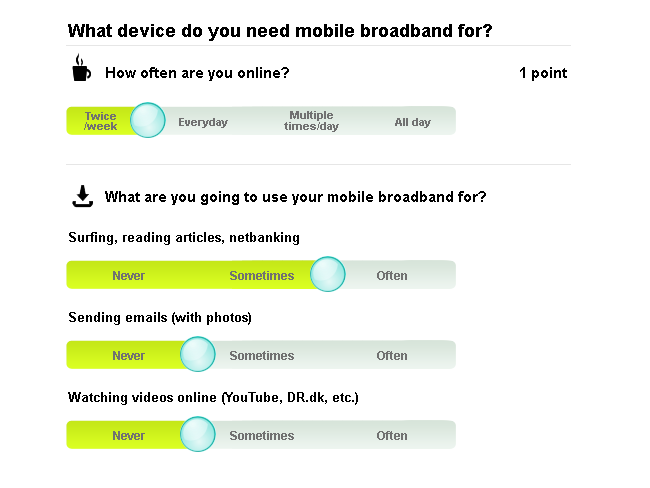Set Watching videos slider to Sometimes
This screenshot has width=650, height=488.
[261, 435]
